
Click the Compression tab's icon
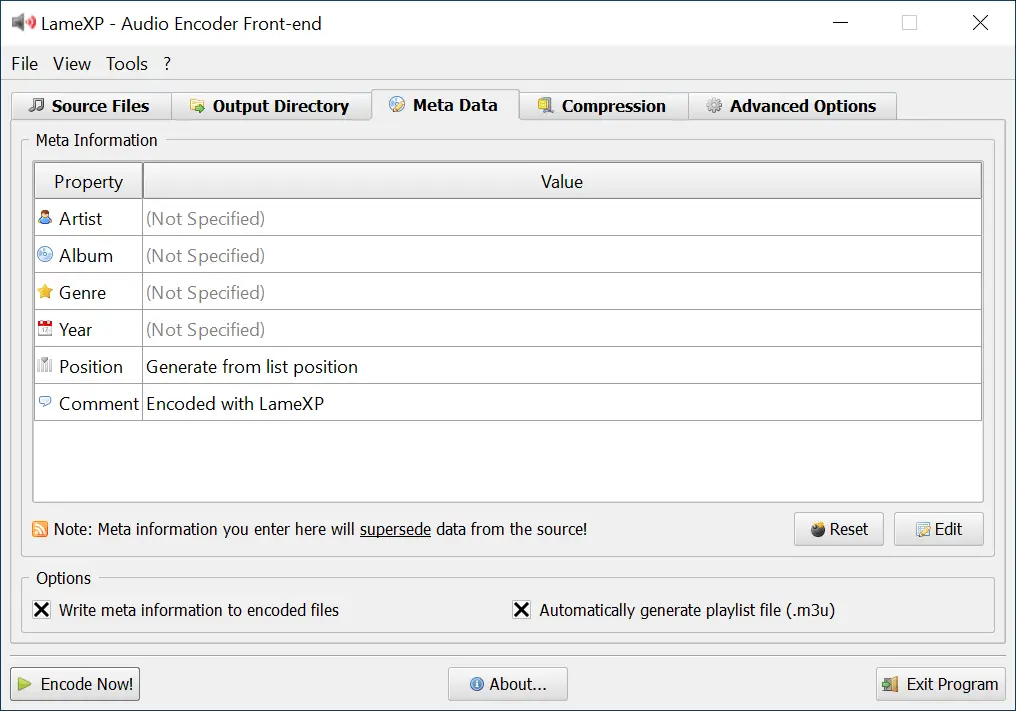pyautogui.click(x=546, y=105)
